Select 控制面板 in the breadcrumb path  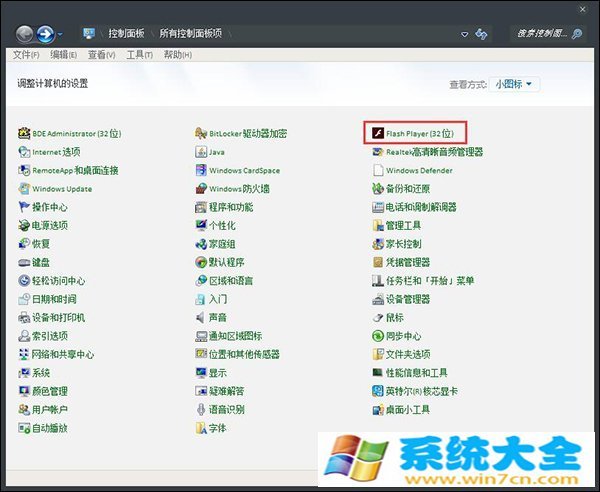(126, 34)
